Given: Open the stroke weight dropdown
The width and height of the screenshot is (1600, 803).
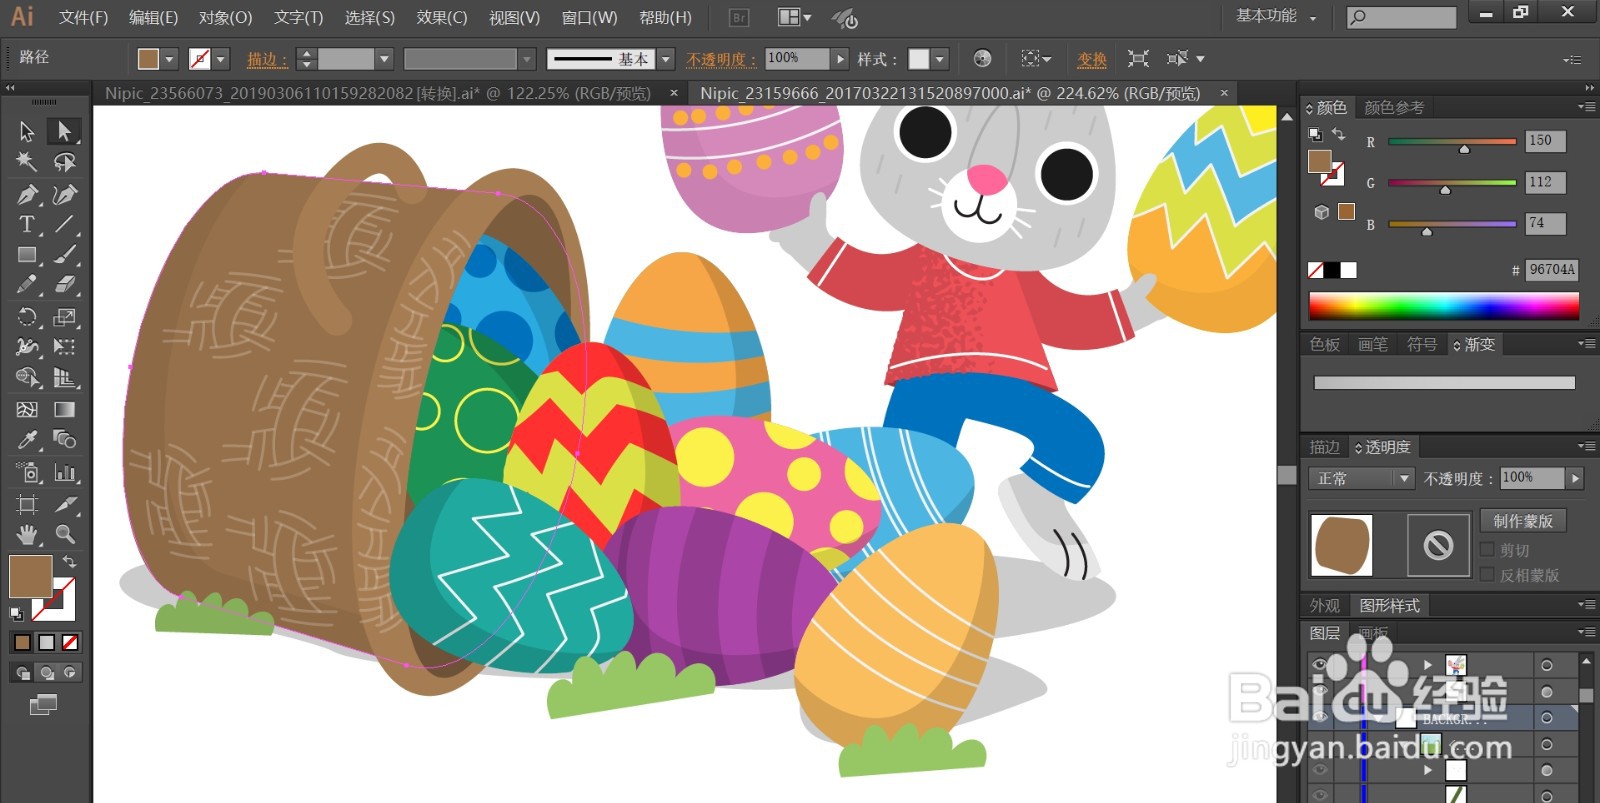Looking at the screenshot, I should pos(384,59).
